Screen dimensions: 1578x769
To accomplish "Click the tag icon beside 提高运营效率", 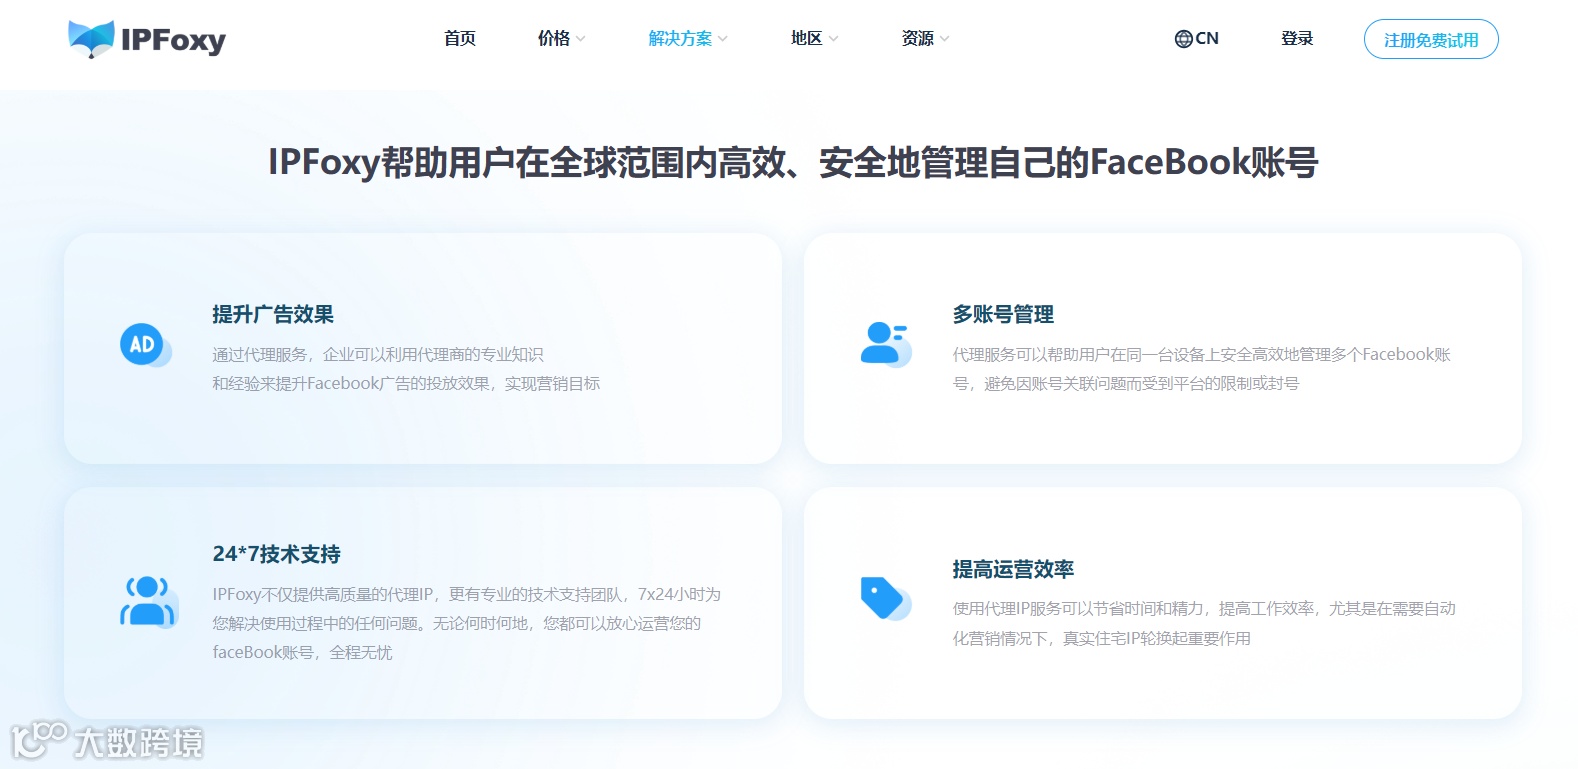I will 885,598.
